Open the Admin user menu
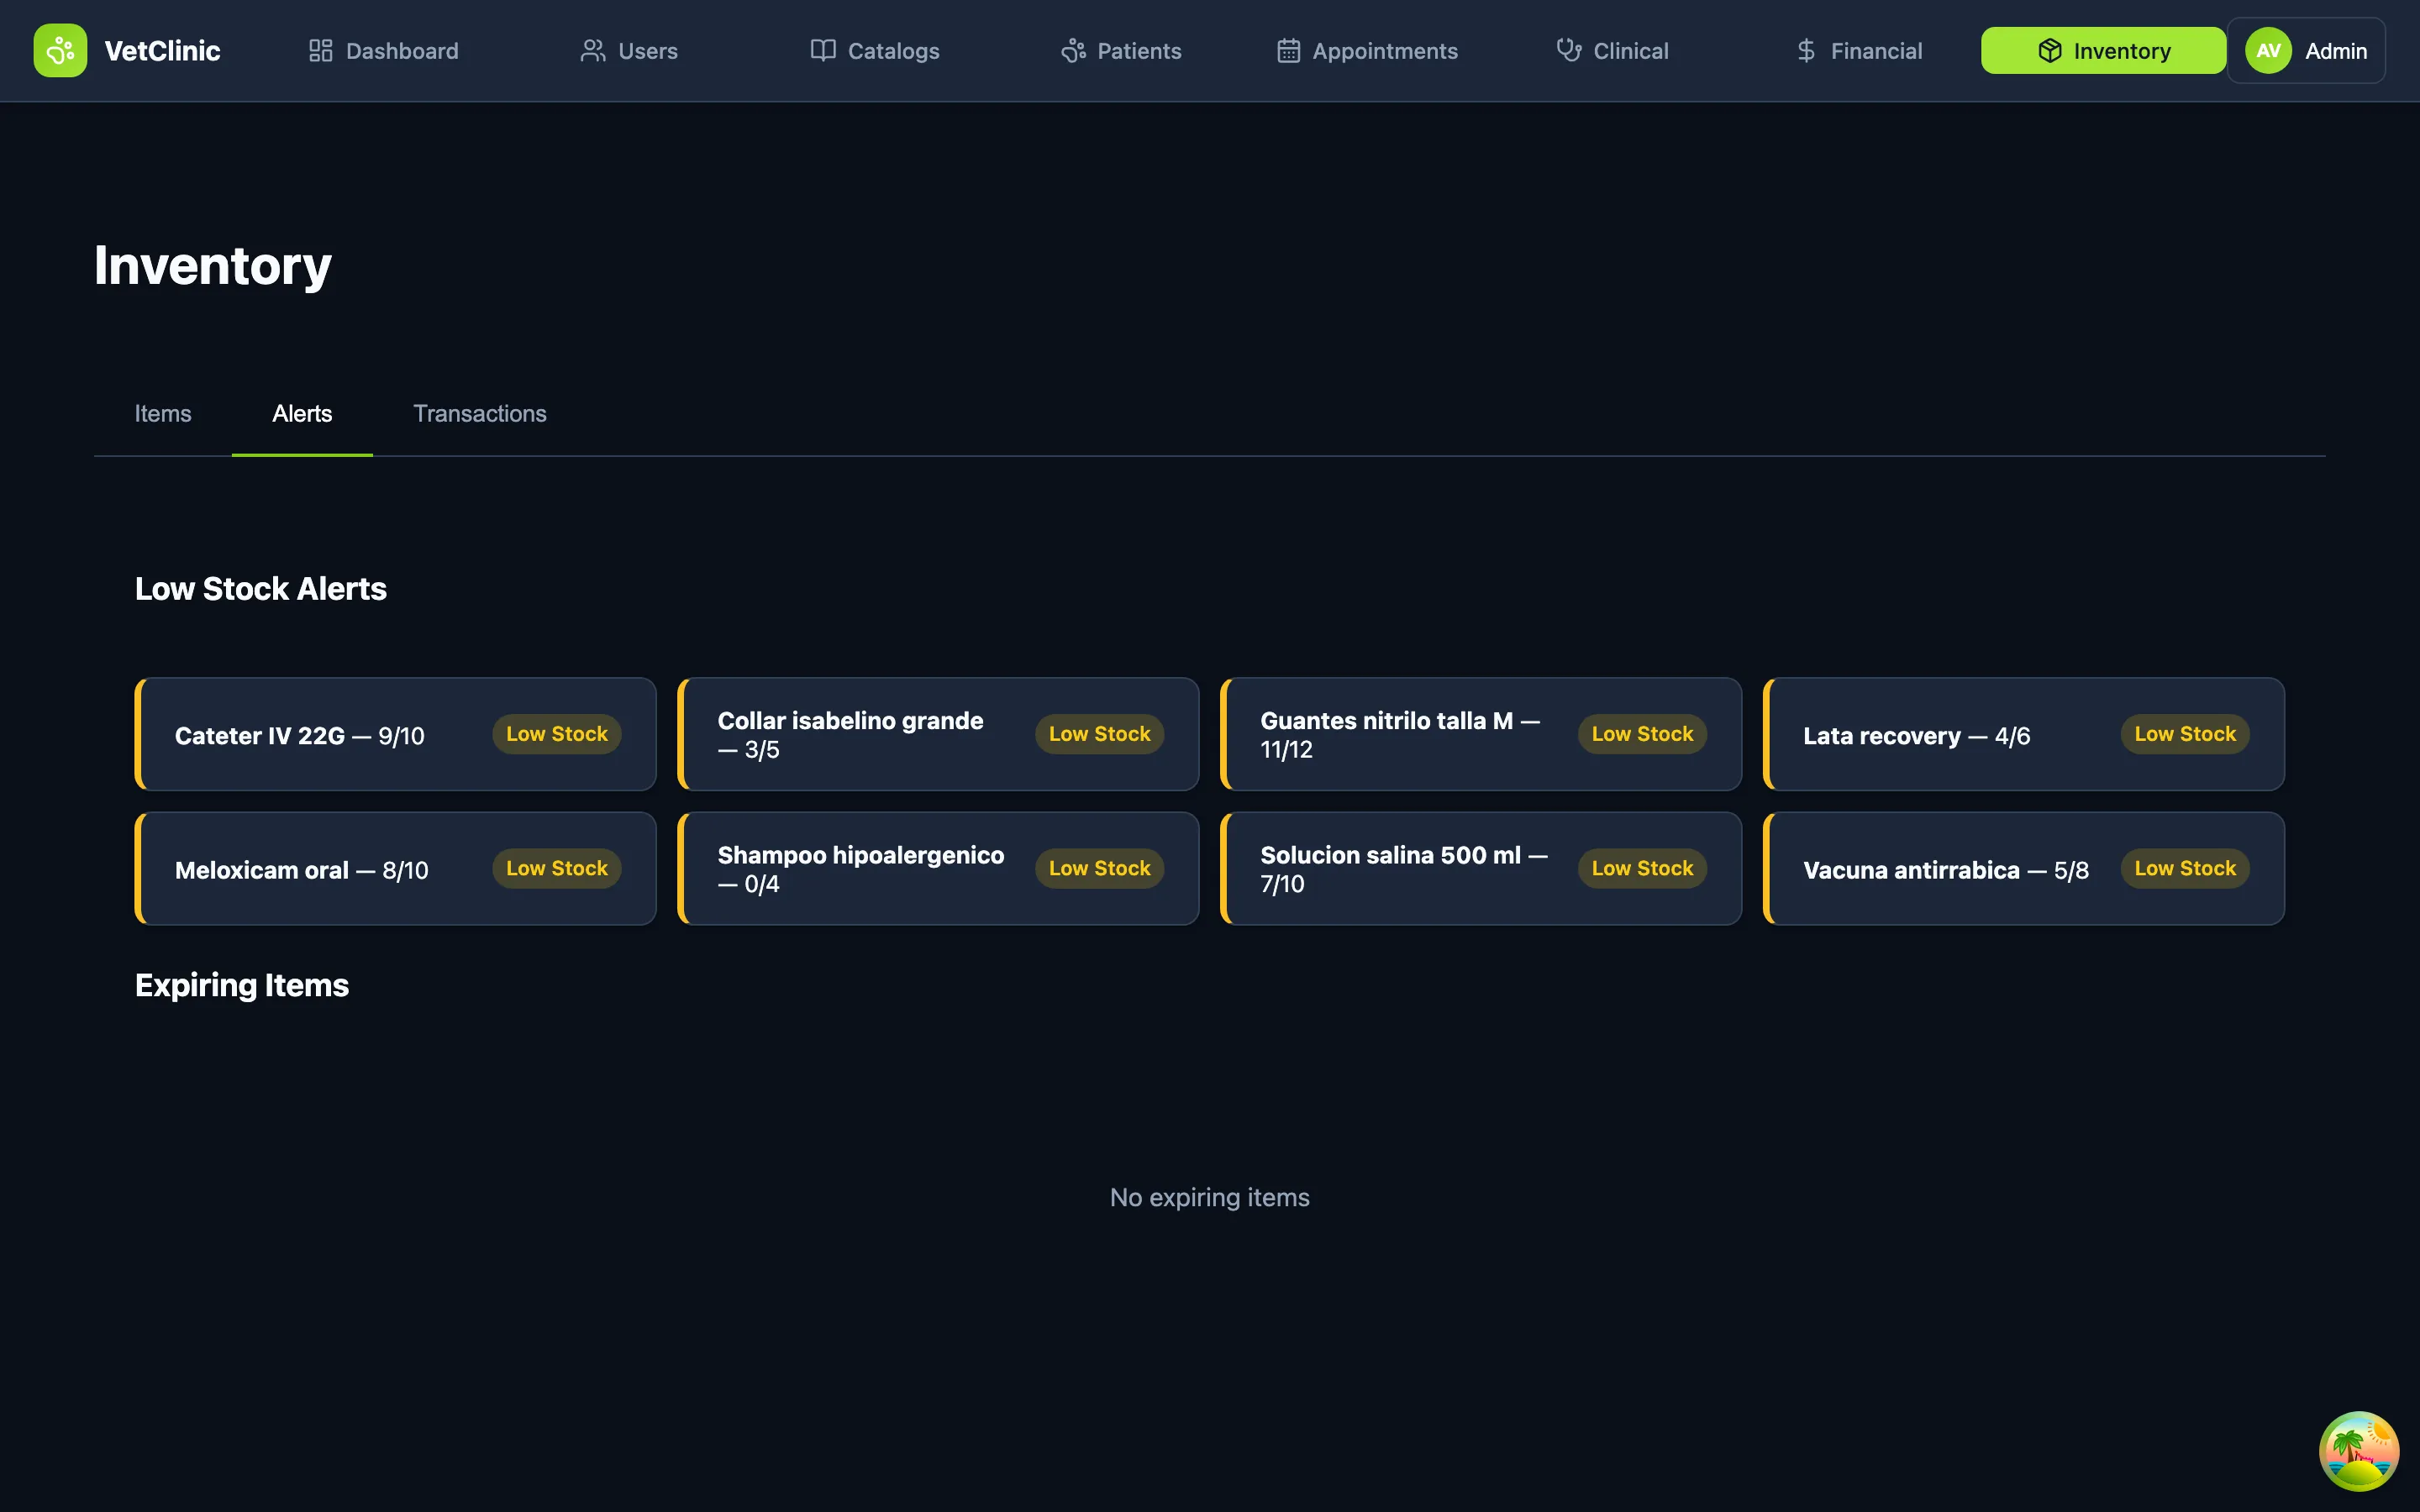 [x=2335, y=51]
